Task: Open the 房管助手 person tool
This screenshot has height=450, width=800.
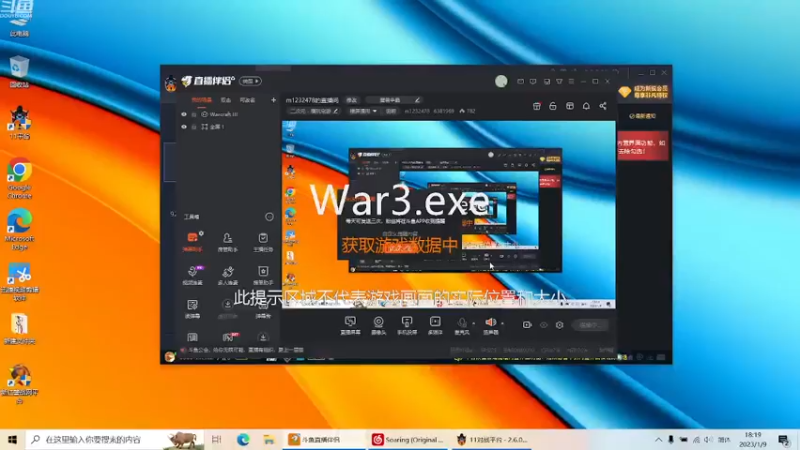Action: tap(228, 242)
